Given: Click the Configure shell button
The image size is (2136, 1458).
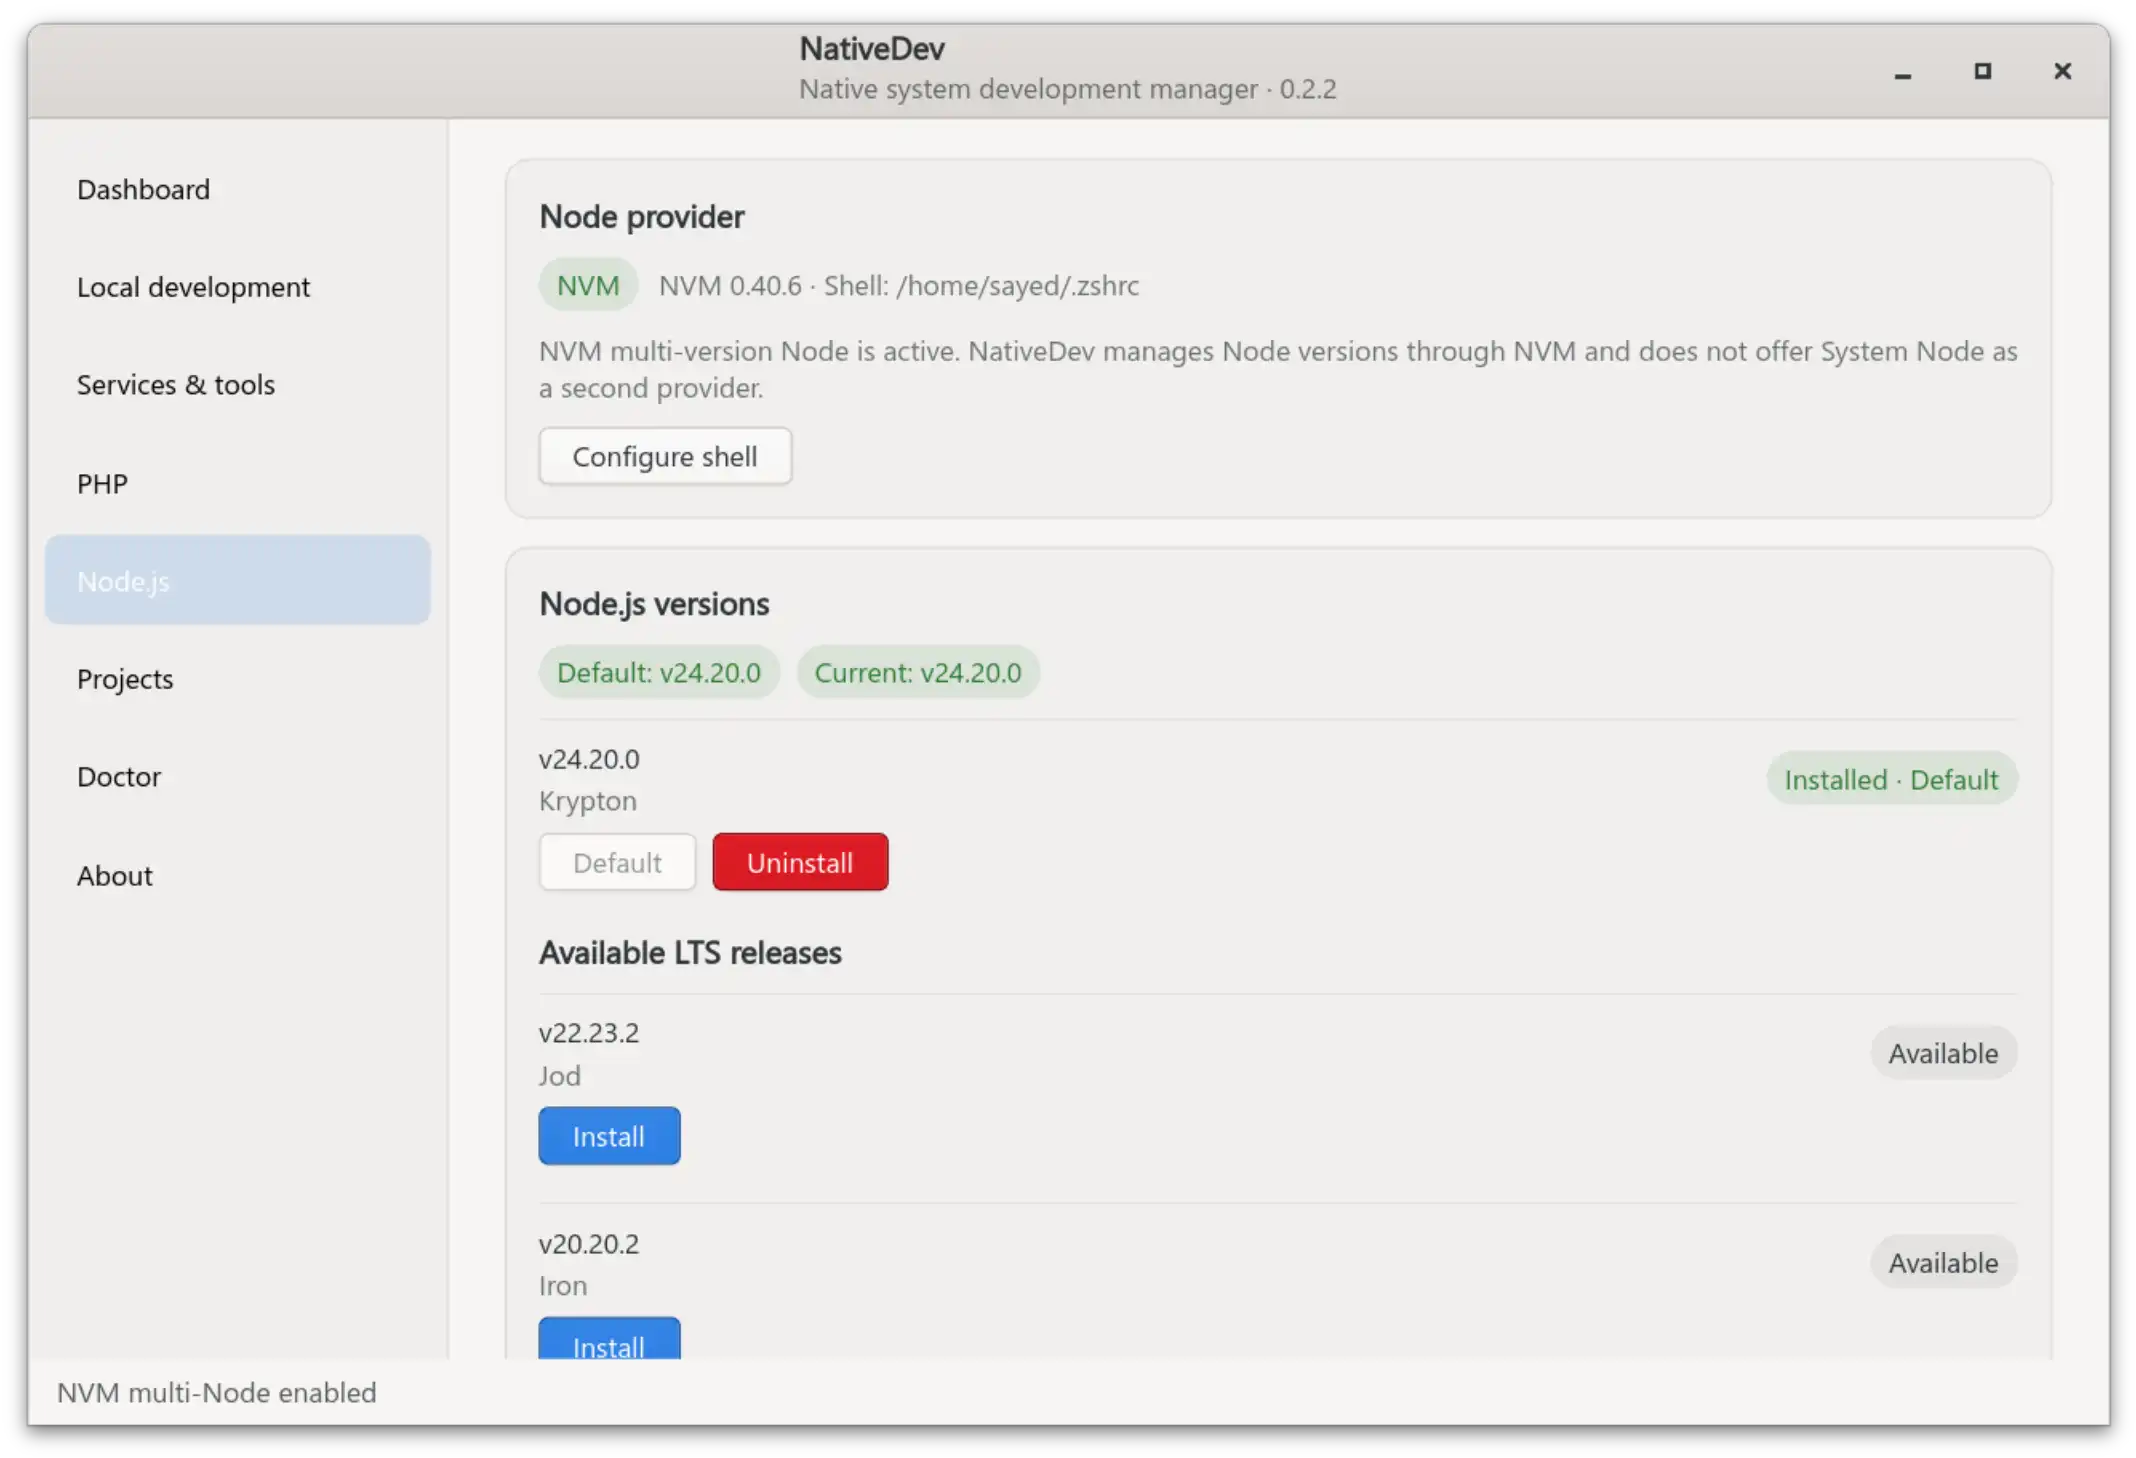Looking at the screenshot, I should pos(665,457).
